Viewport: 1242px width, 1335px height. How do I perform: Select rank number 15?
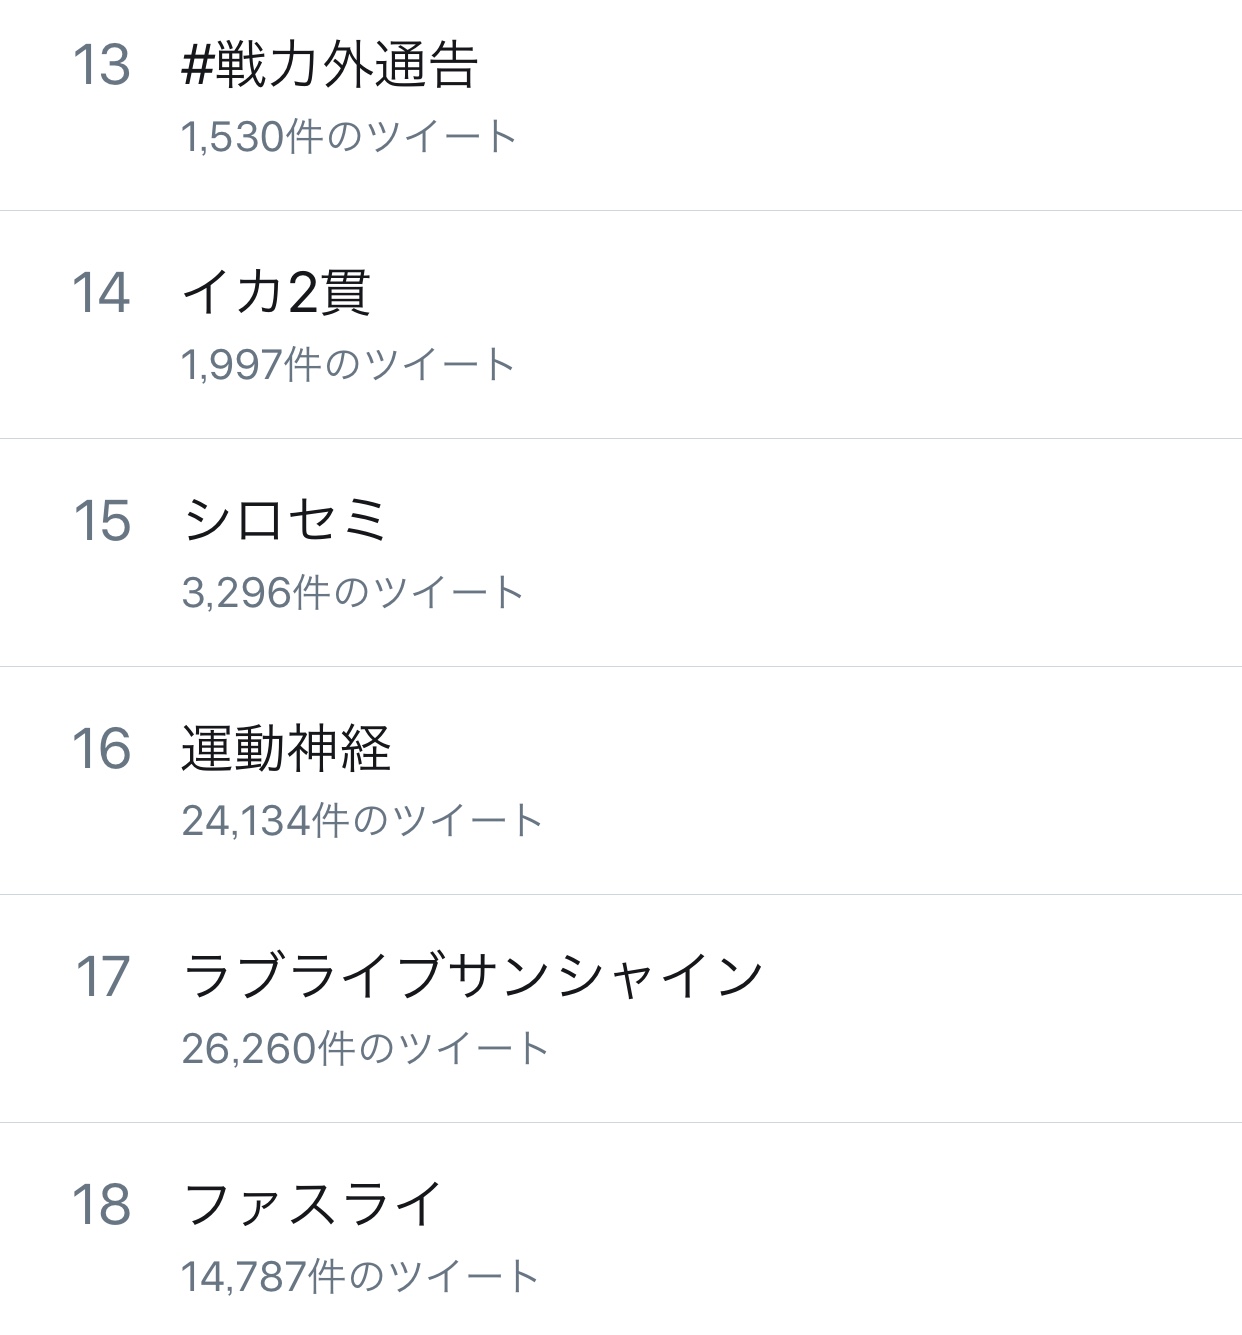click(102, 521)
